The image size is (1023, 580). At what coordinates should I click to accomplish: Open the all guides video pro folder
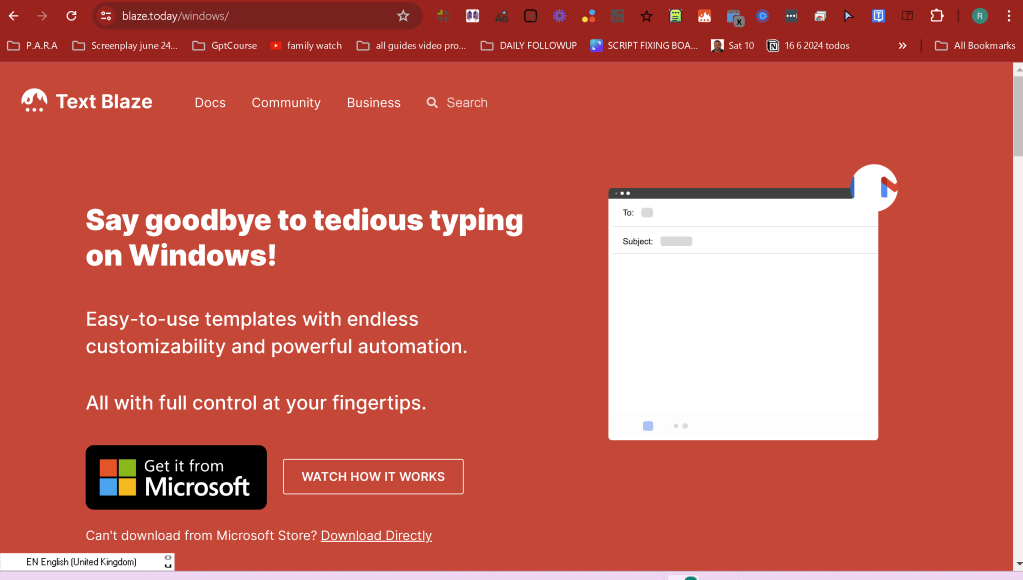[x=411, y=46]
